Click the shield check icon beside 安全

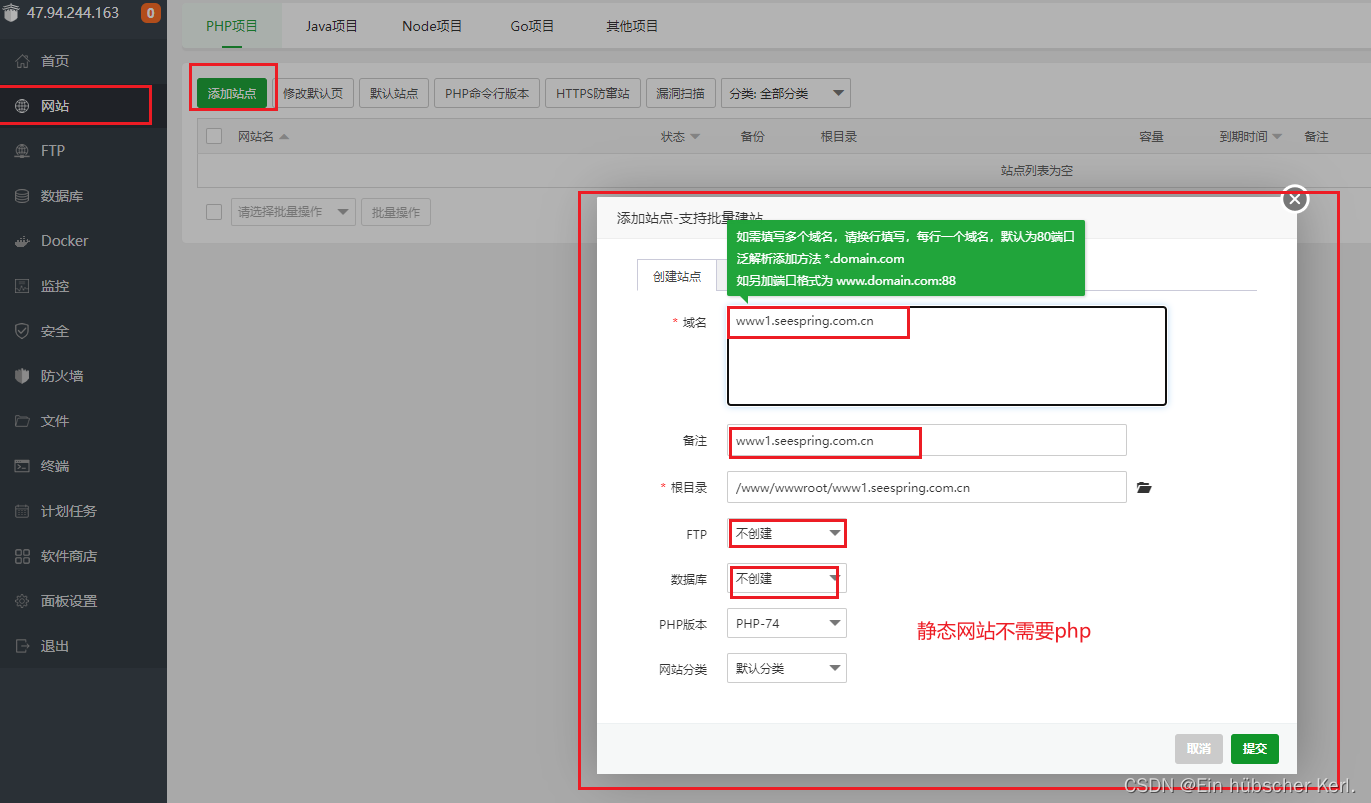coord(22,331)
